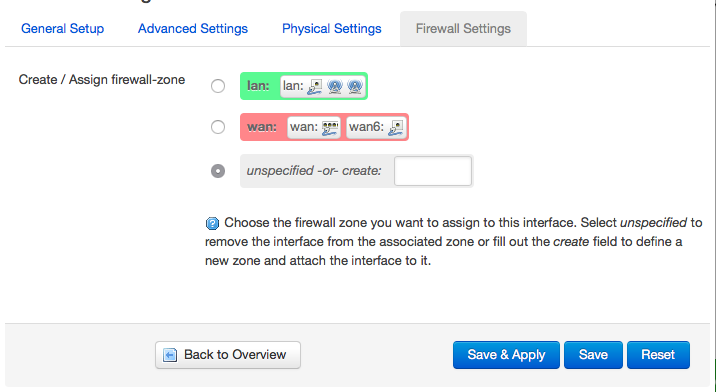
Task: Open the General Setup tab
Action: click(x=63, y=28)
